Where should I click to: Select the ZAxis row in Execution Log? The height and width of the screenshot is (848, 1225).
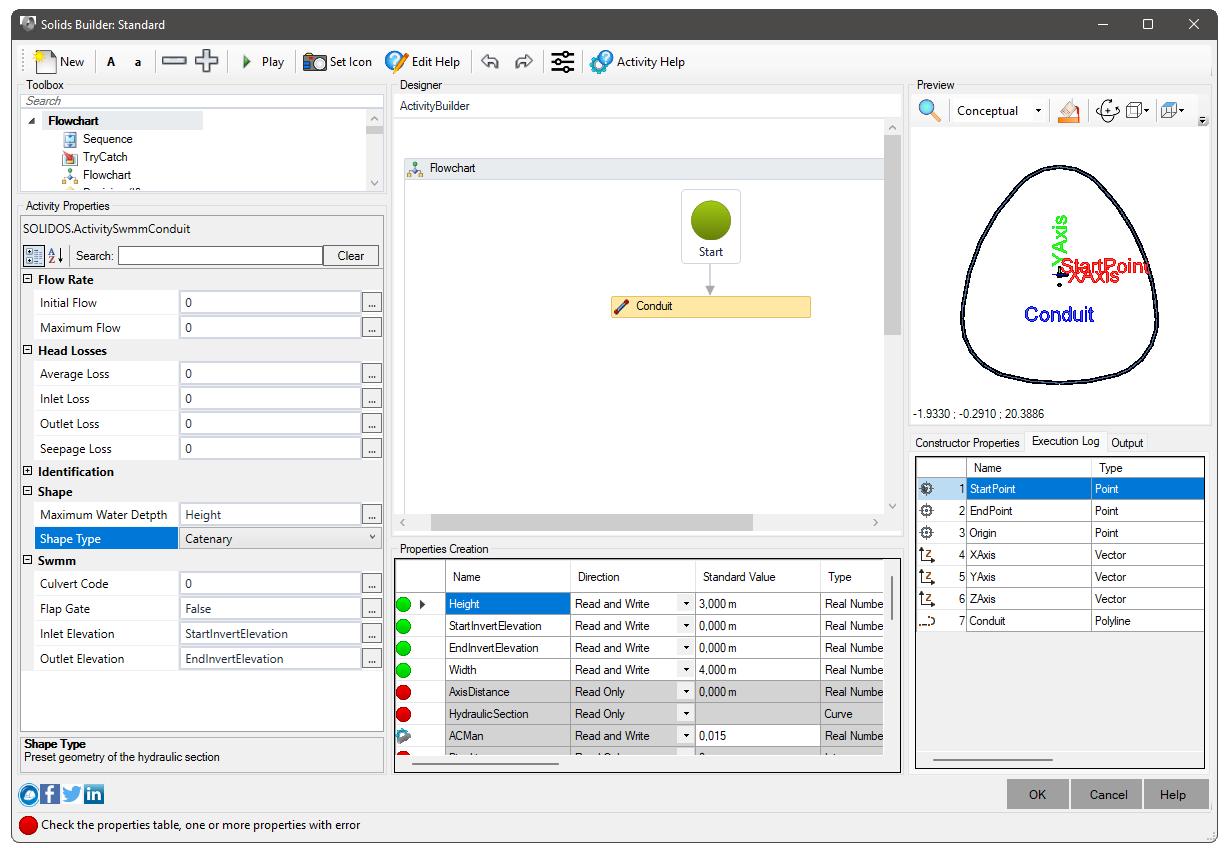click(1060, 599)
